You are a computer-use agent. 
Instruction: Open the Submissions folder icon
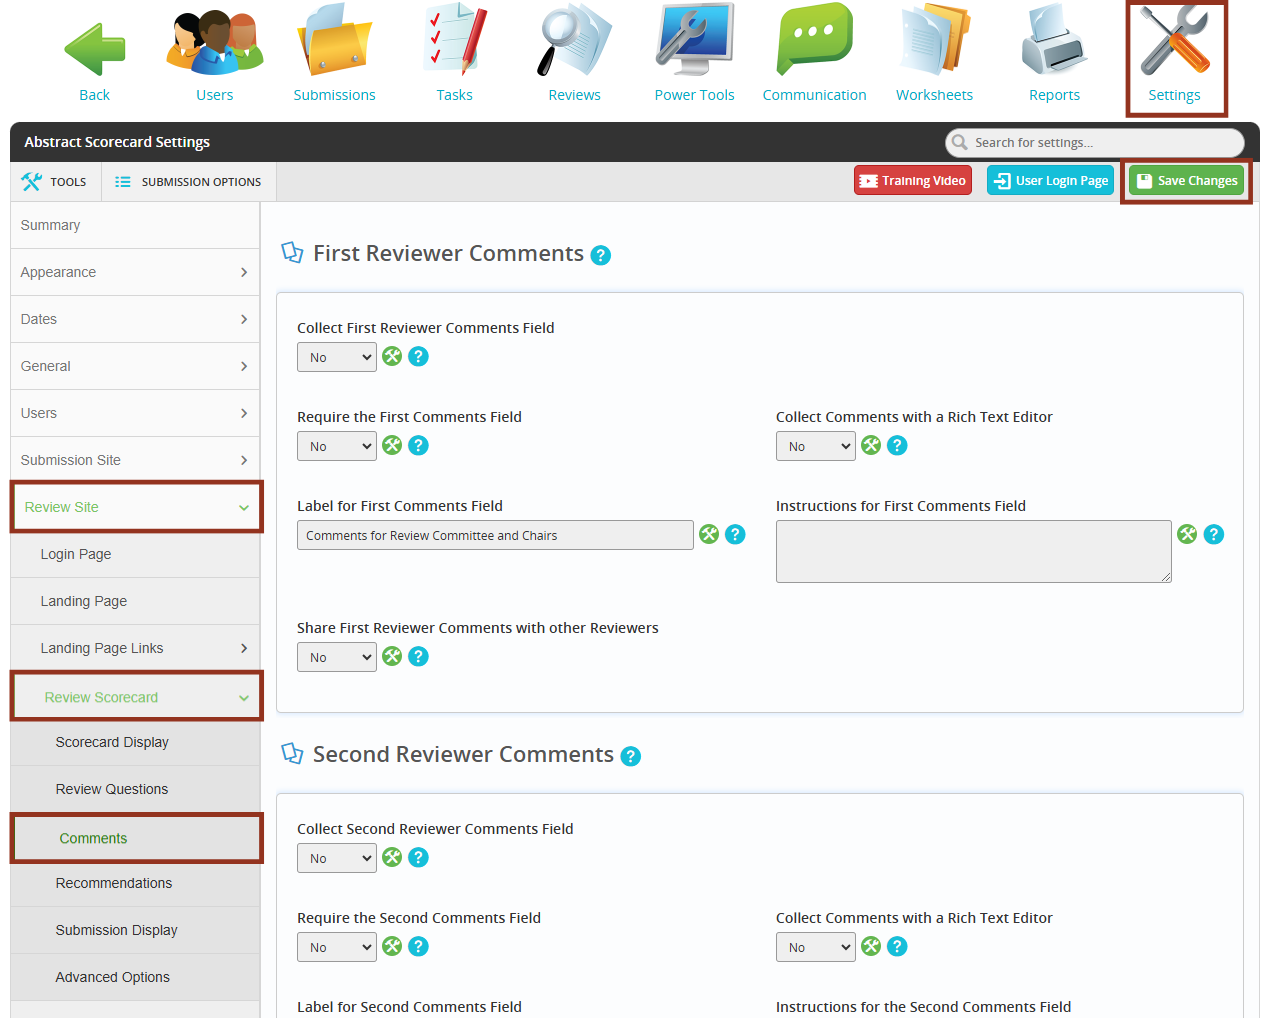[x=334, y=41]
